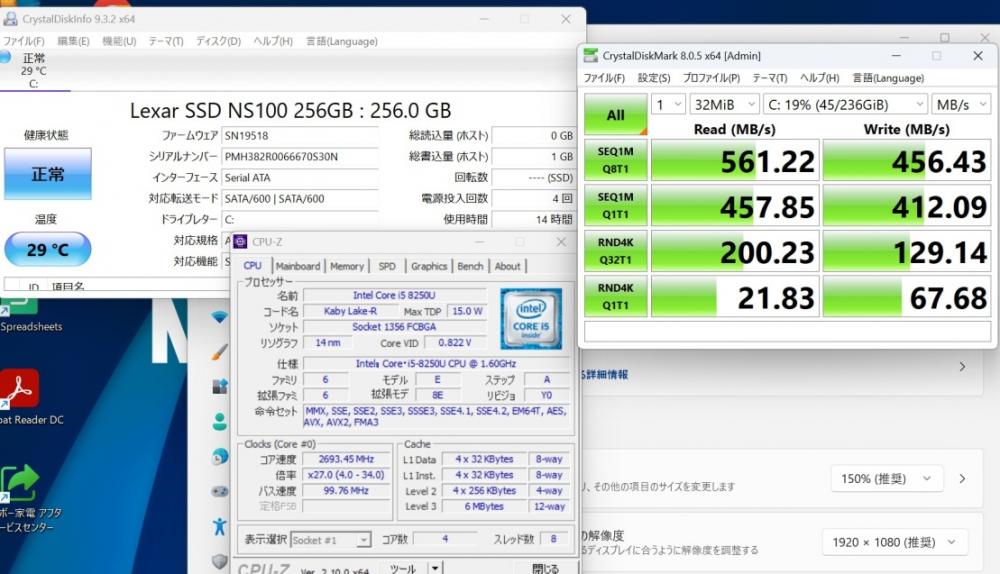
Task: Open the Socket #1 selection dropdown
Action: coord(330,540)
